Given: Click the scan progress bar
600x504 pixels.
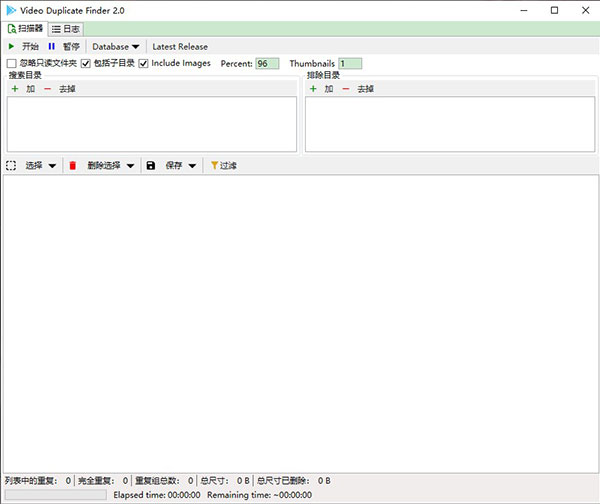Looking at the screenshot, I should coord(56,495).
